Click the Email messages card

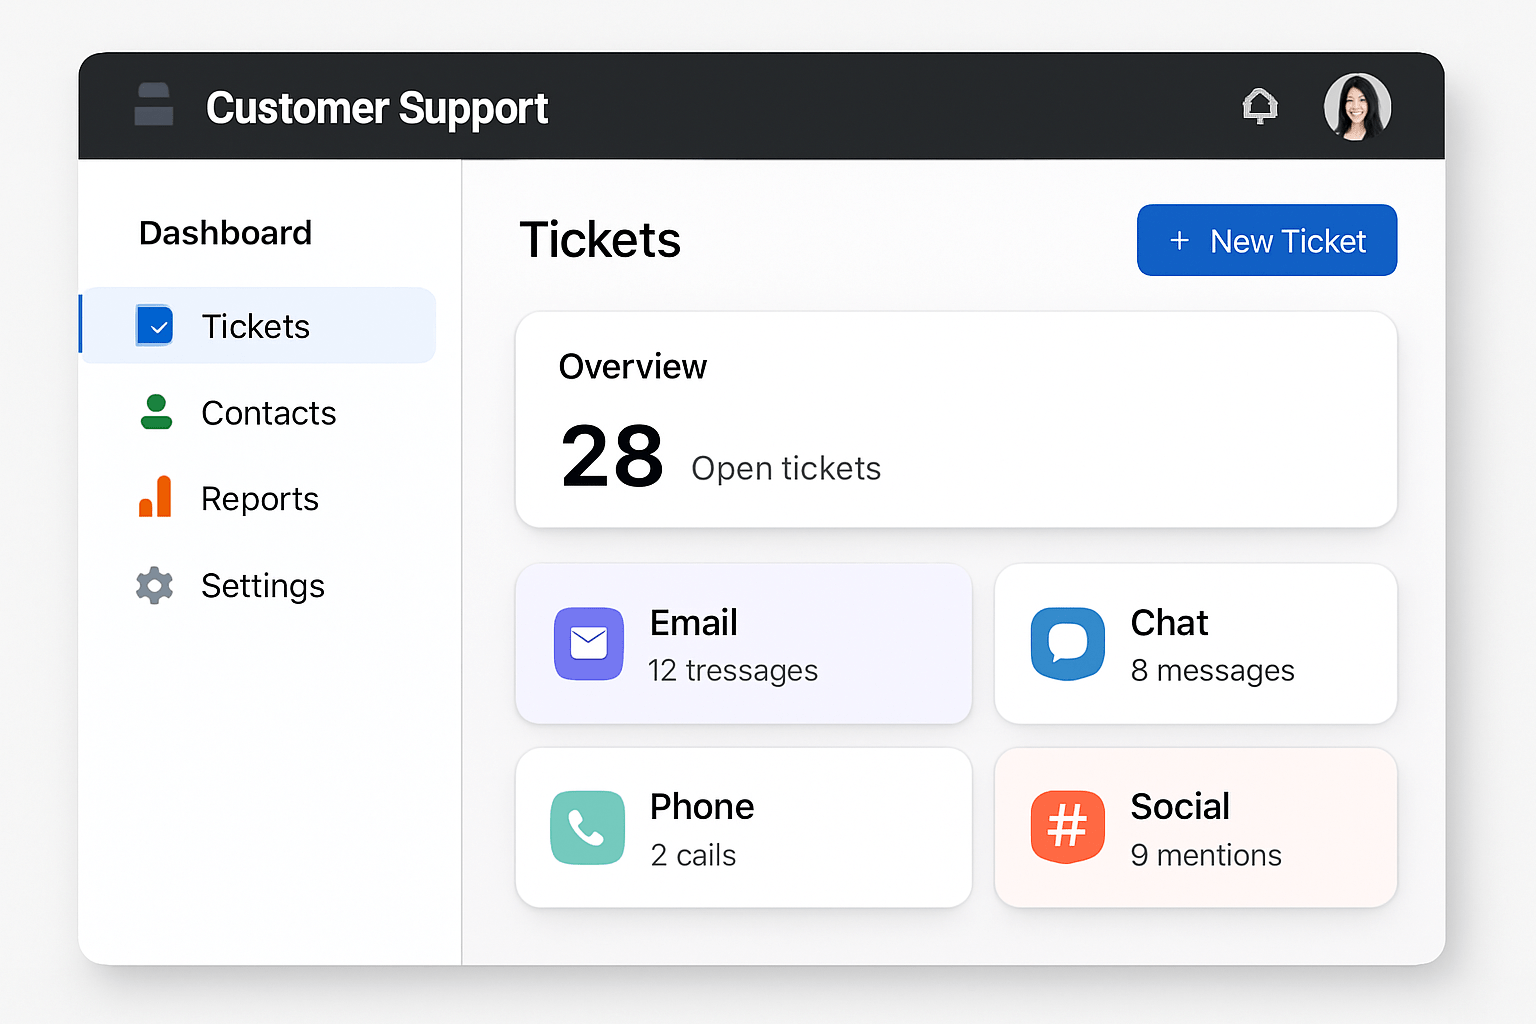click(744, 644)
